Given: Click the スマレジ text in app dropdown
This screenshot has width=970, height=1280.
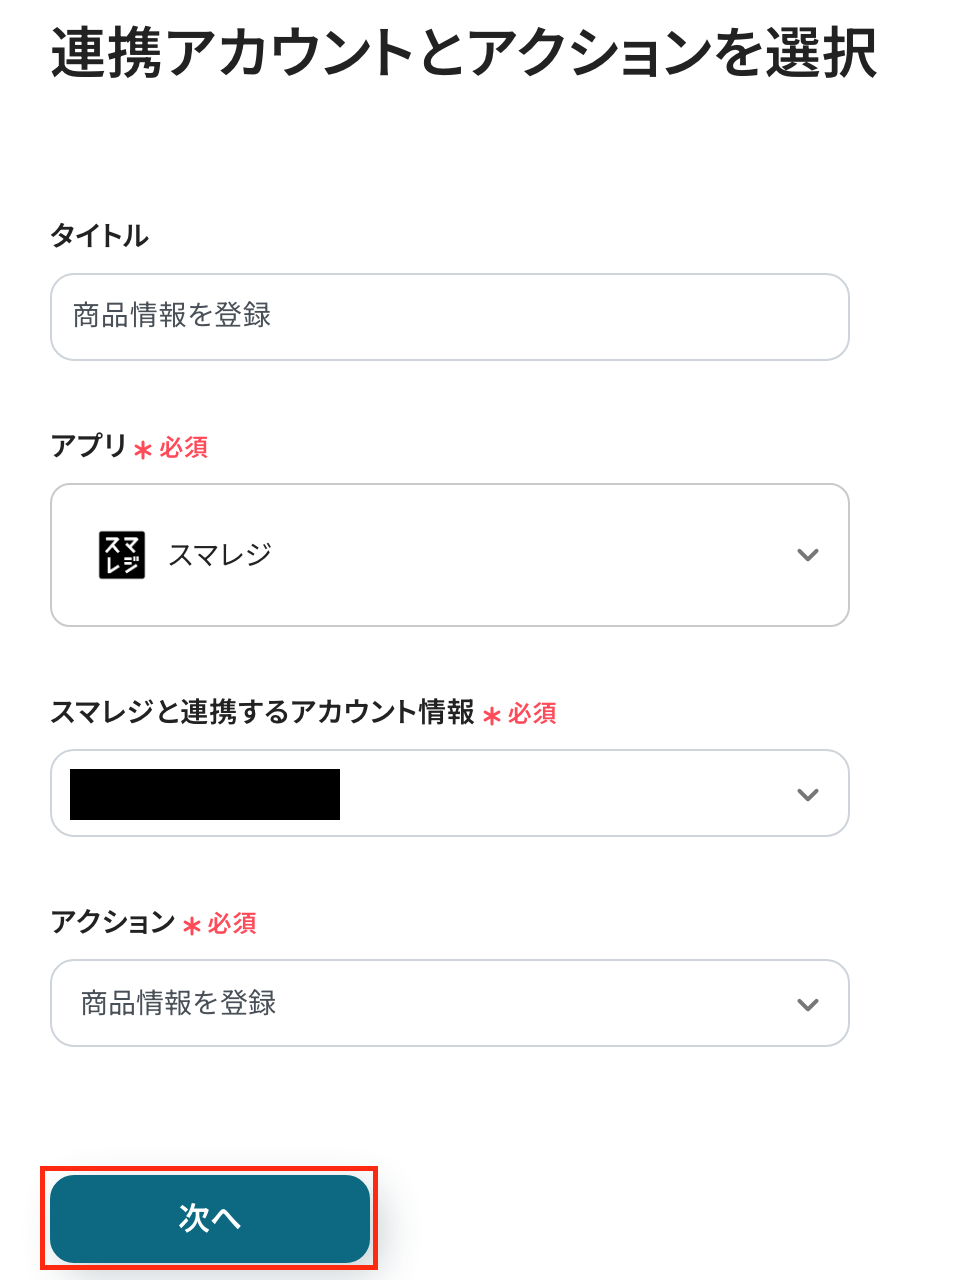Looking at the screenshot, I should point(220,555).
